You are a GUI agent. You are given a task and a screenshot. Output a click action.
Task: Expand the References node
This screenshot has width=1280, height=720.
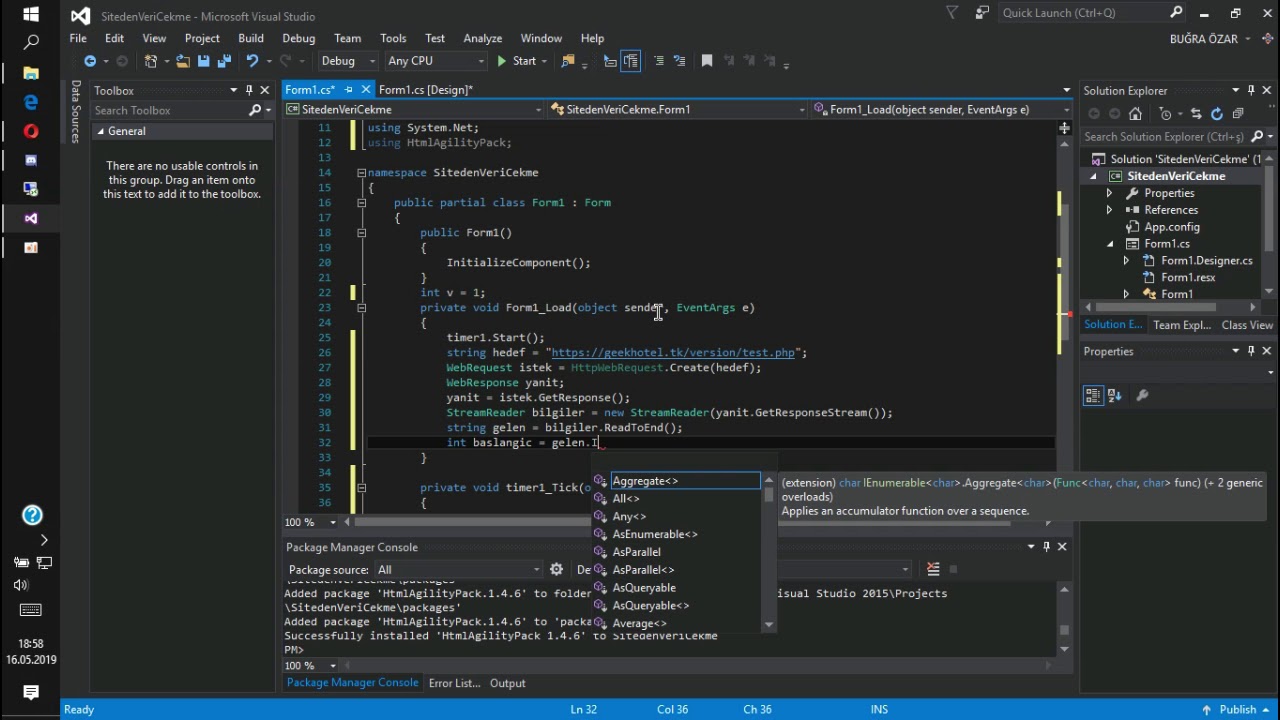pos(1109,210)
